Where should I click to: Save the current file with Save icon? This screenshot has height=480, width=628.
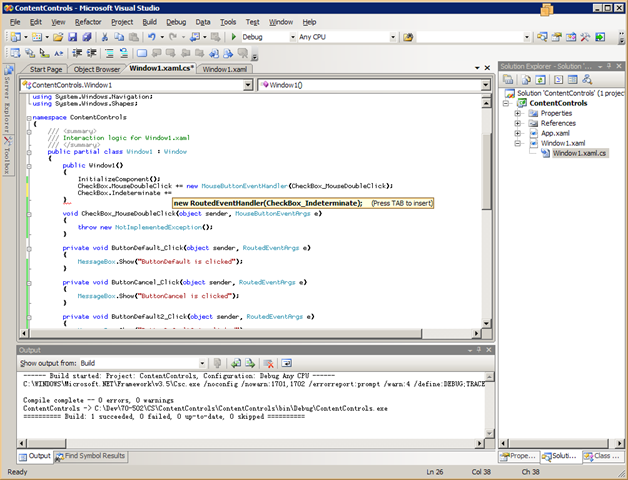[72, 37]
